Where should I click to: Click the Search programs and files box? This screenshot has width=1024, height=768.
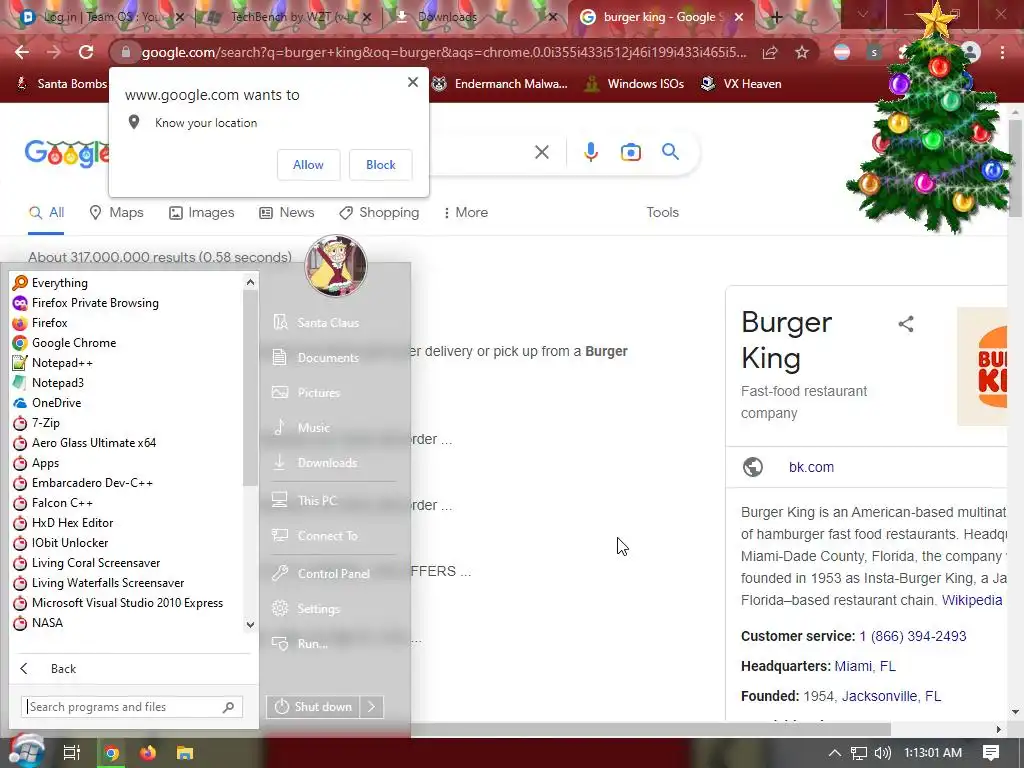[x=131, y=707]
